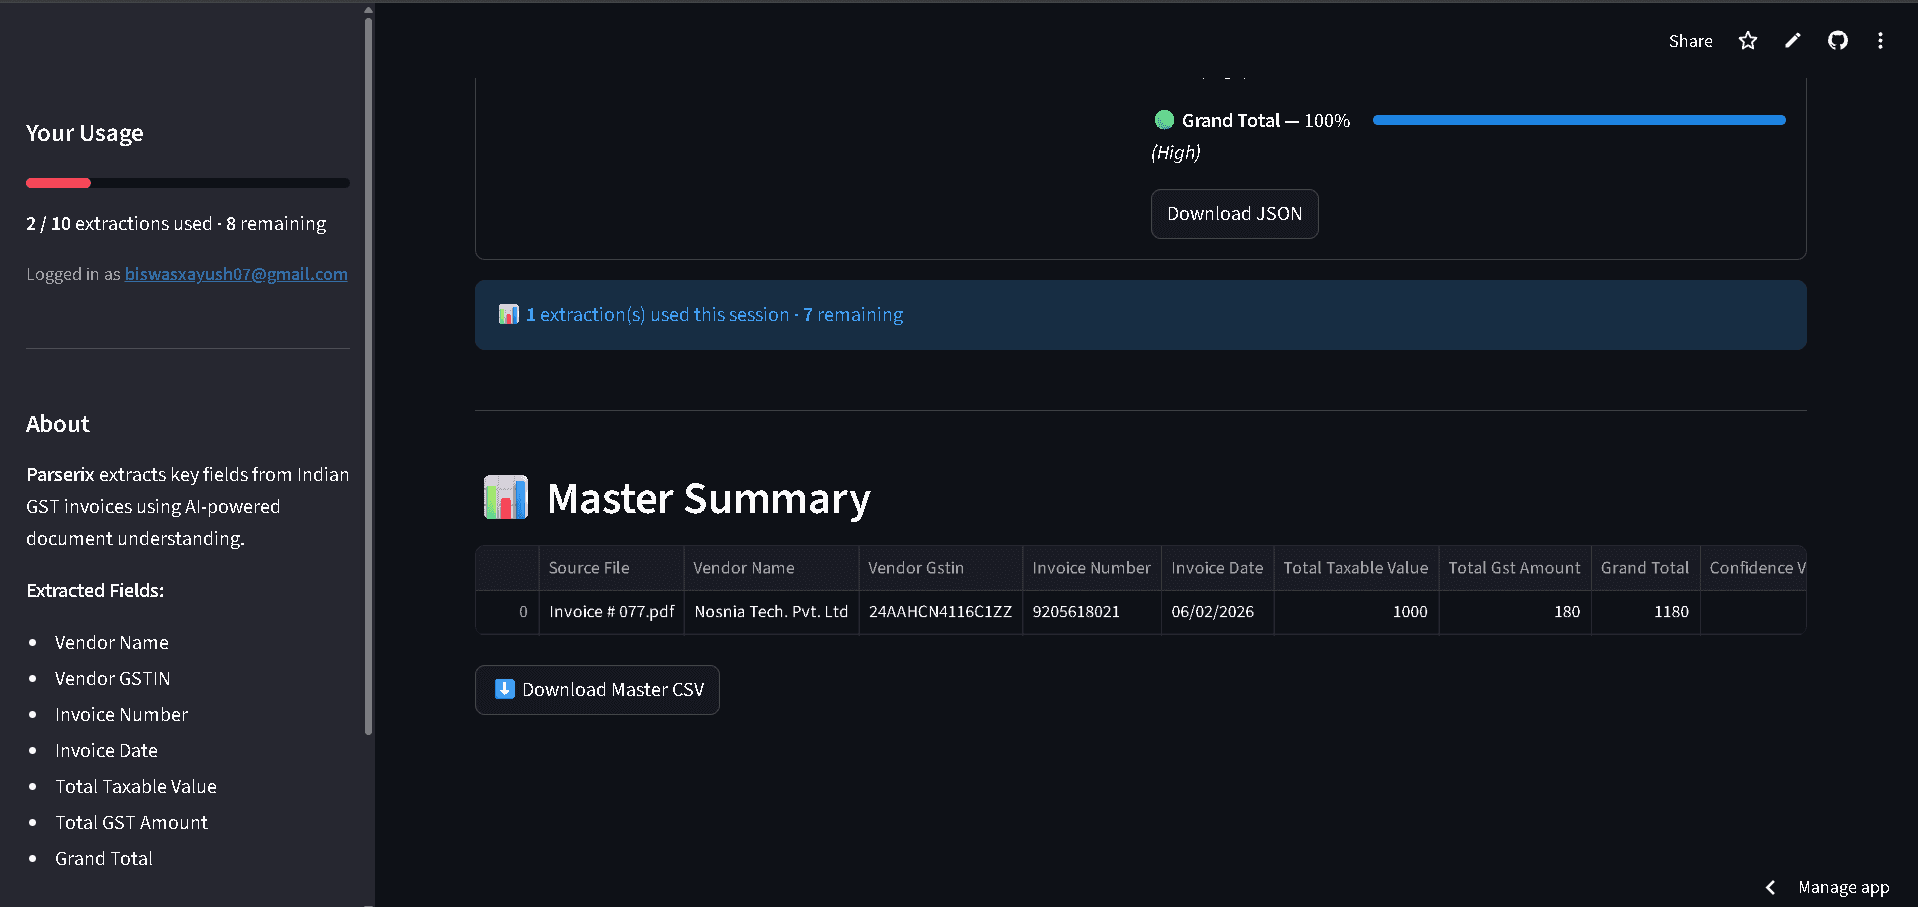The height and width of the screenshot is (907, 1918).
Task: Star this Streamlit app
Action: tap(1747, 41)
